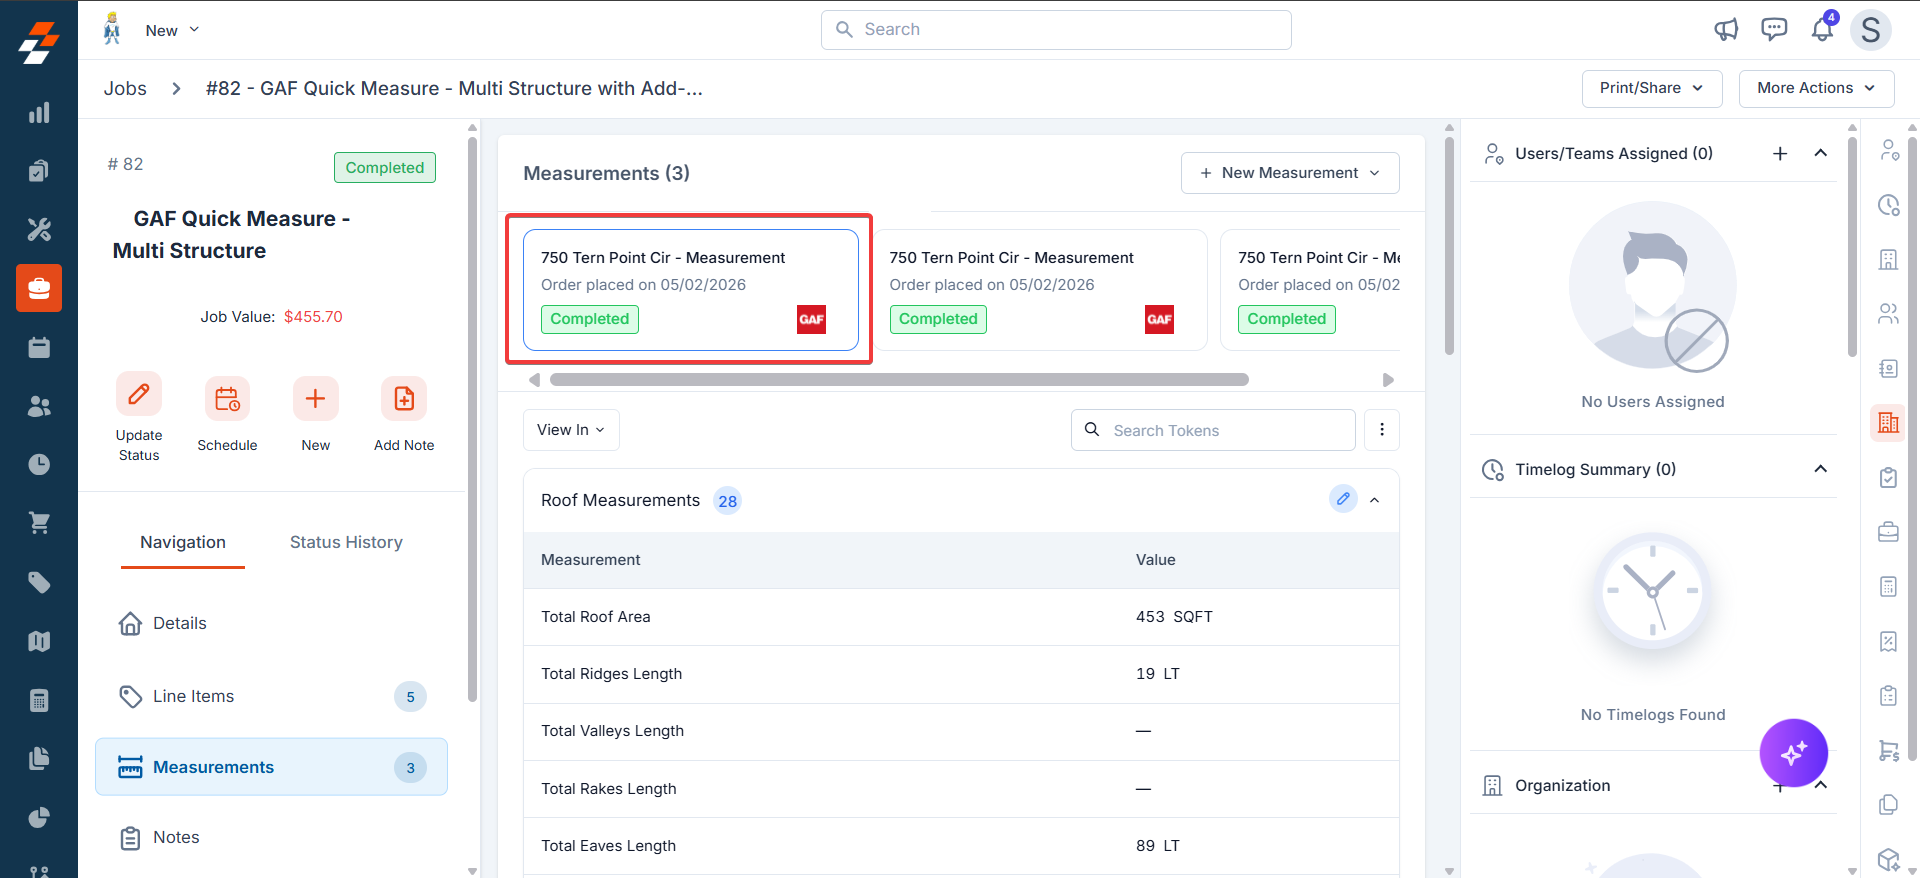The image size is (1920, 878).
Task: Click the orange organization building icon in right rail
Action: click(1888, 423)
